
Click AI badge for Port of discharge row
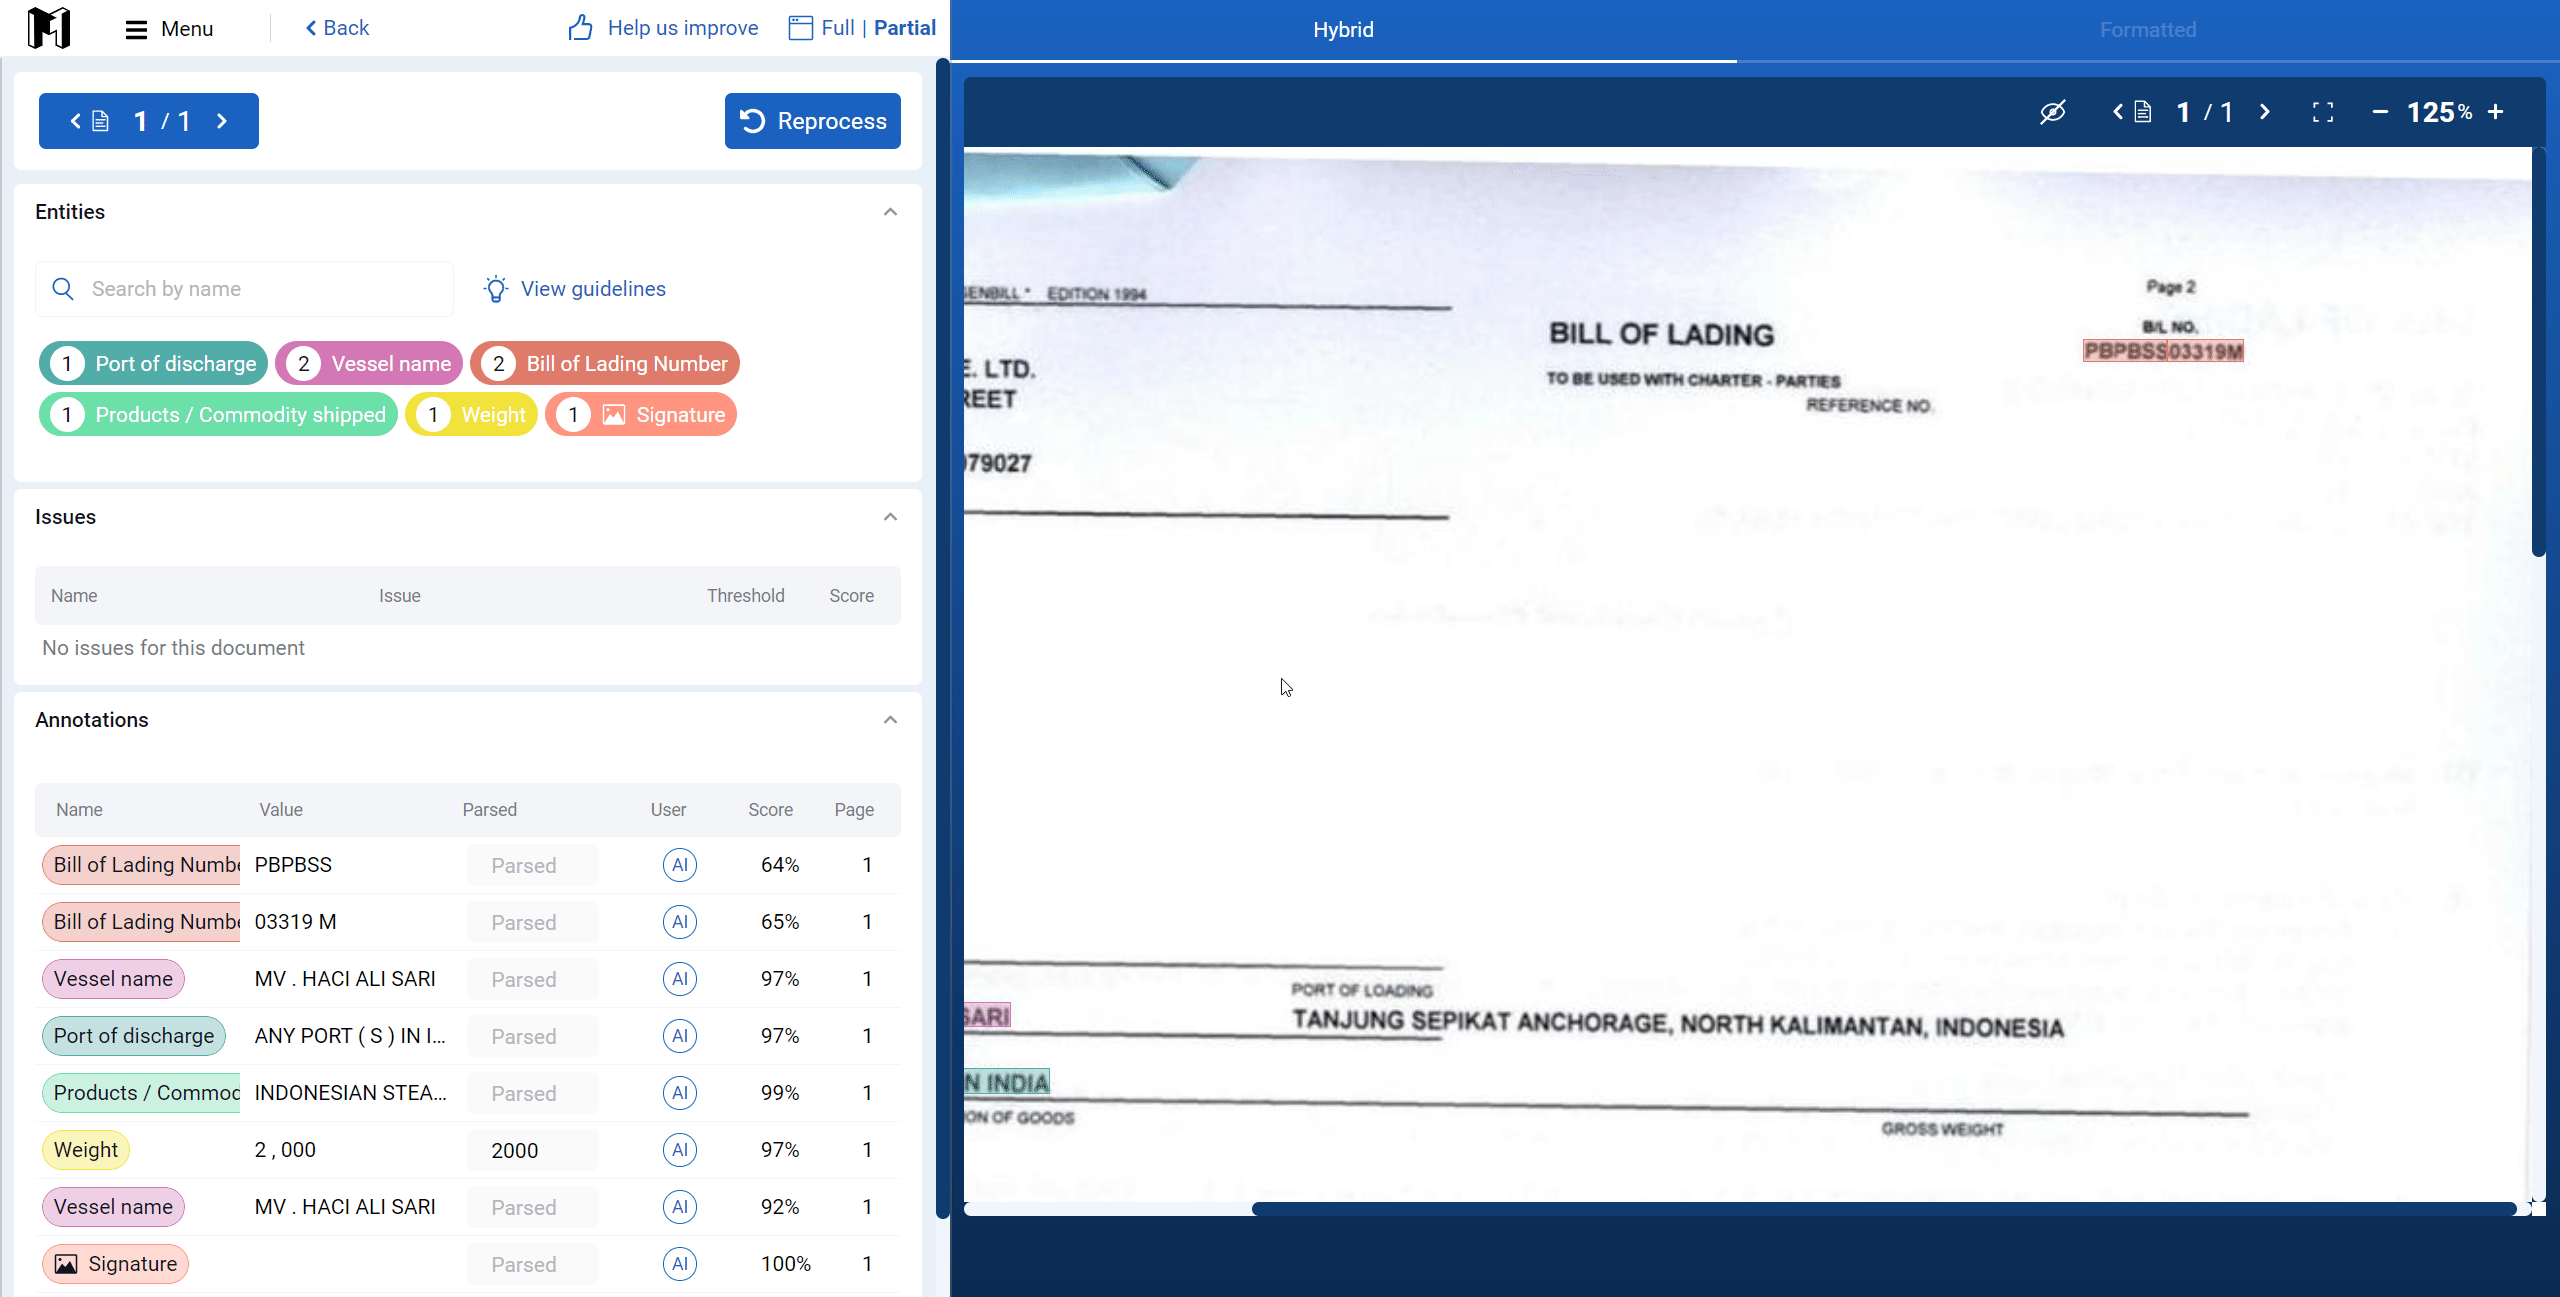680,1036
